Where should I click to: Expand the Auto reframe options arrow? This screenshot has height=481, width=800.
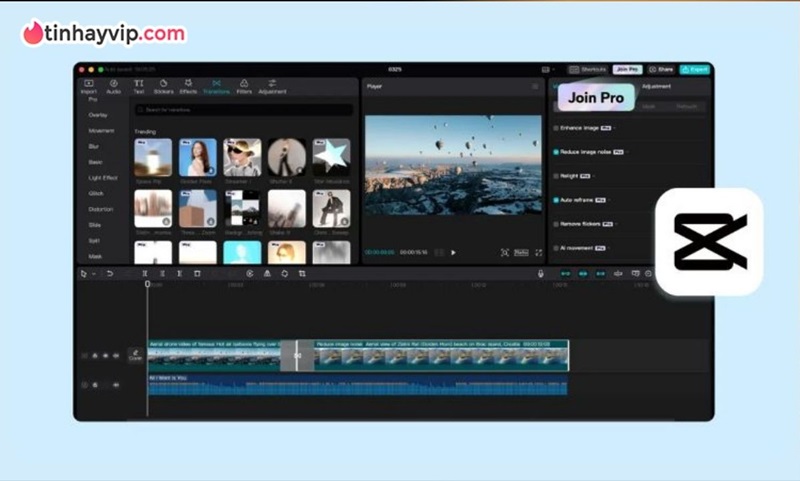pyautogui.click(x=609, y=200)
